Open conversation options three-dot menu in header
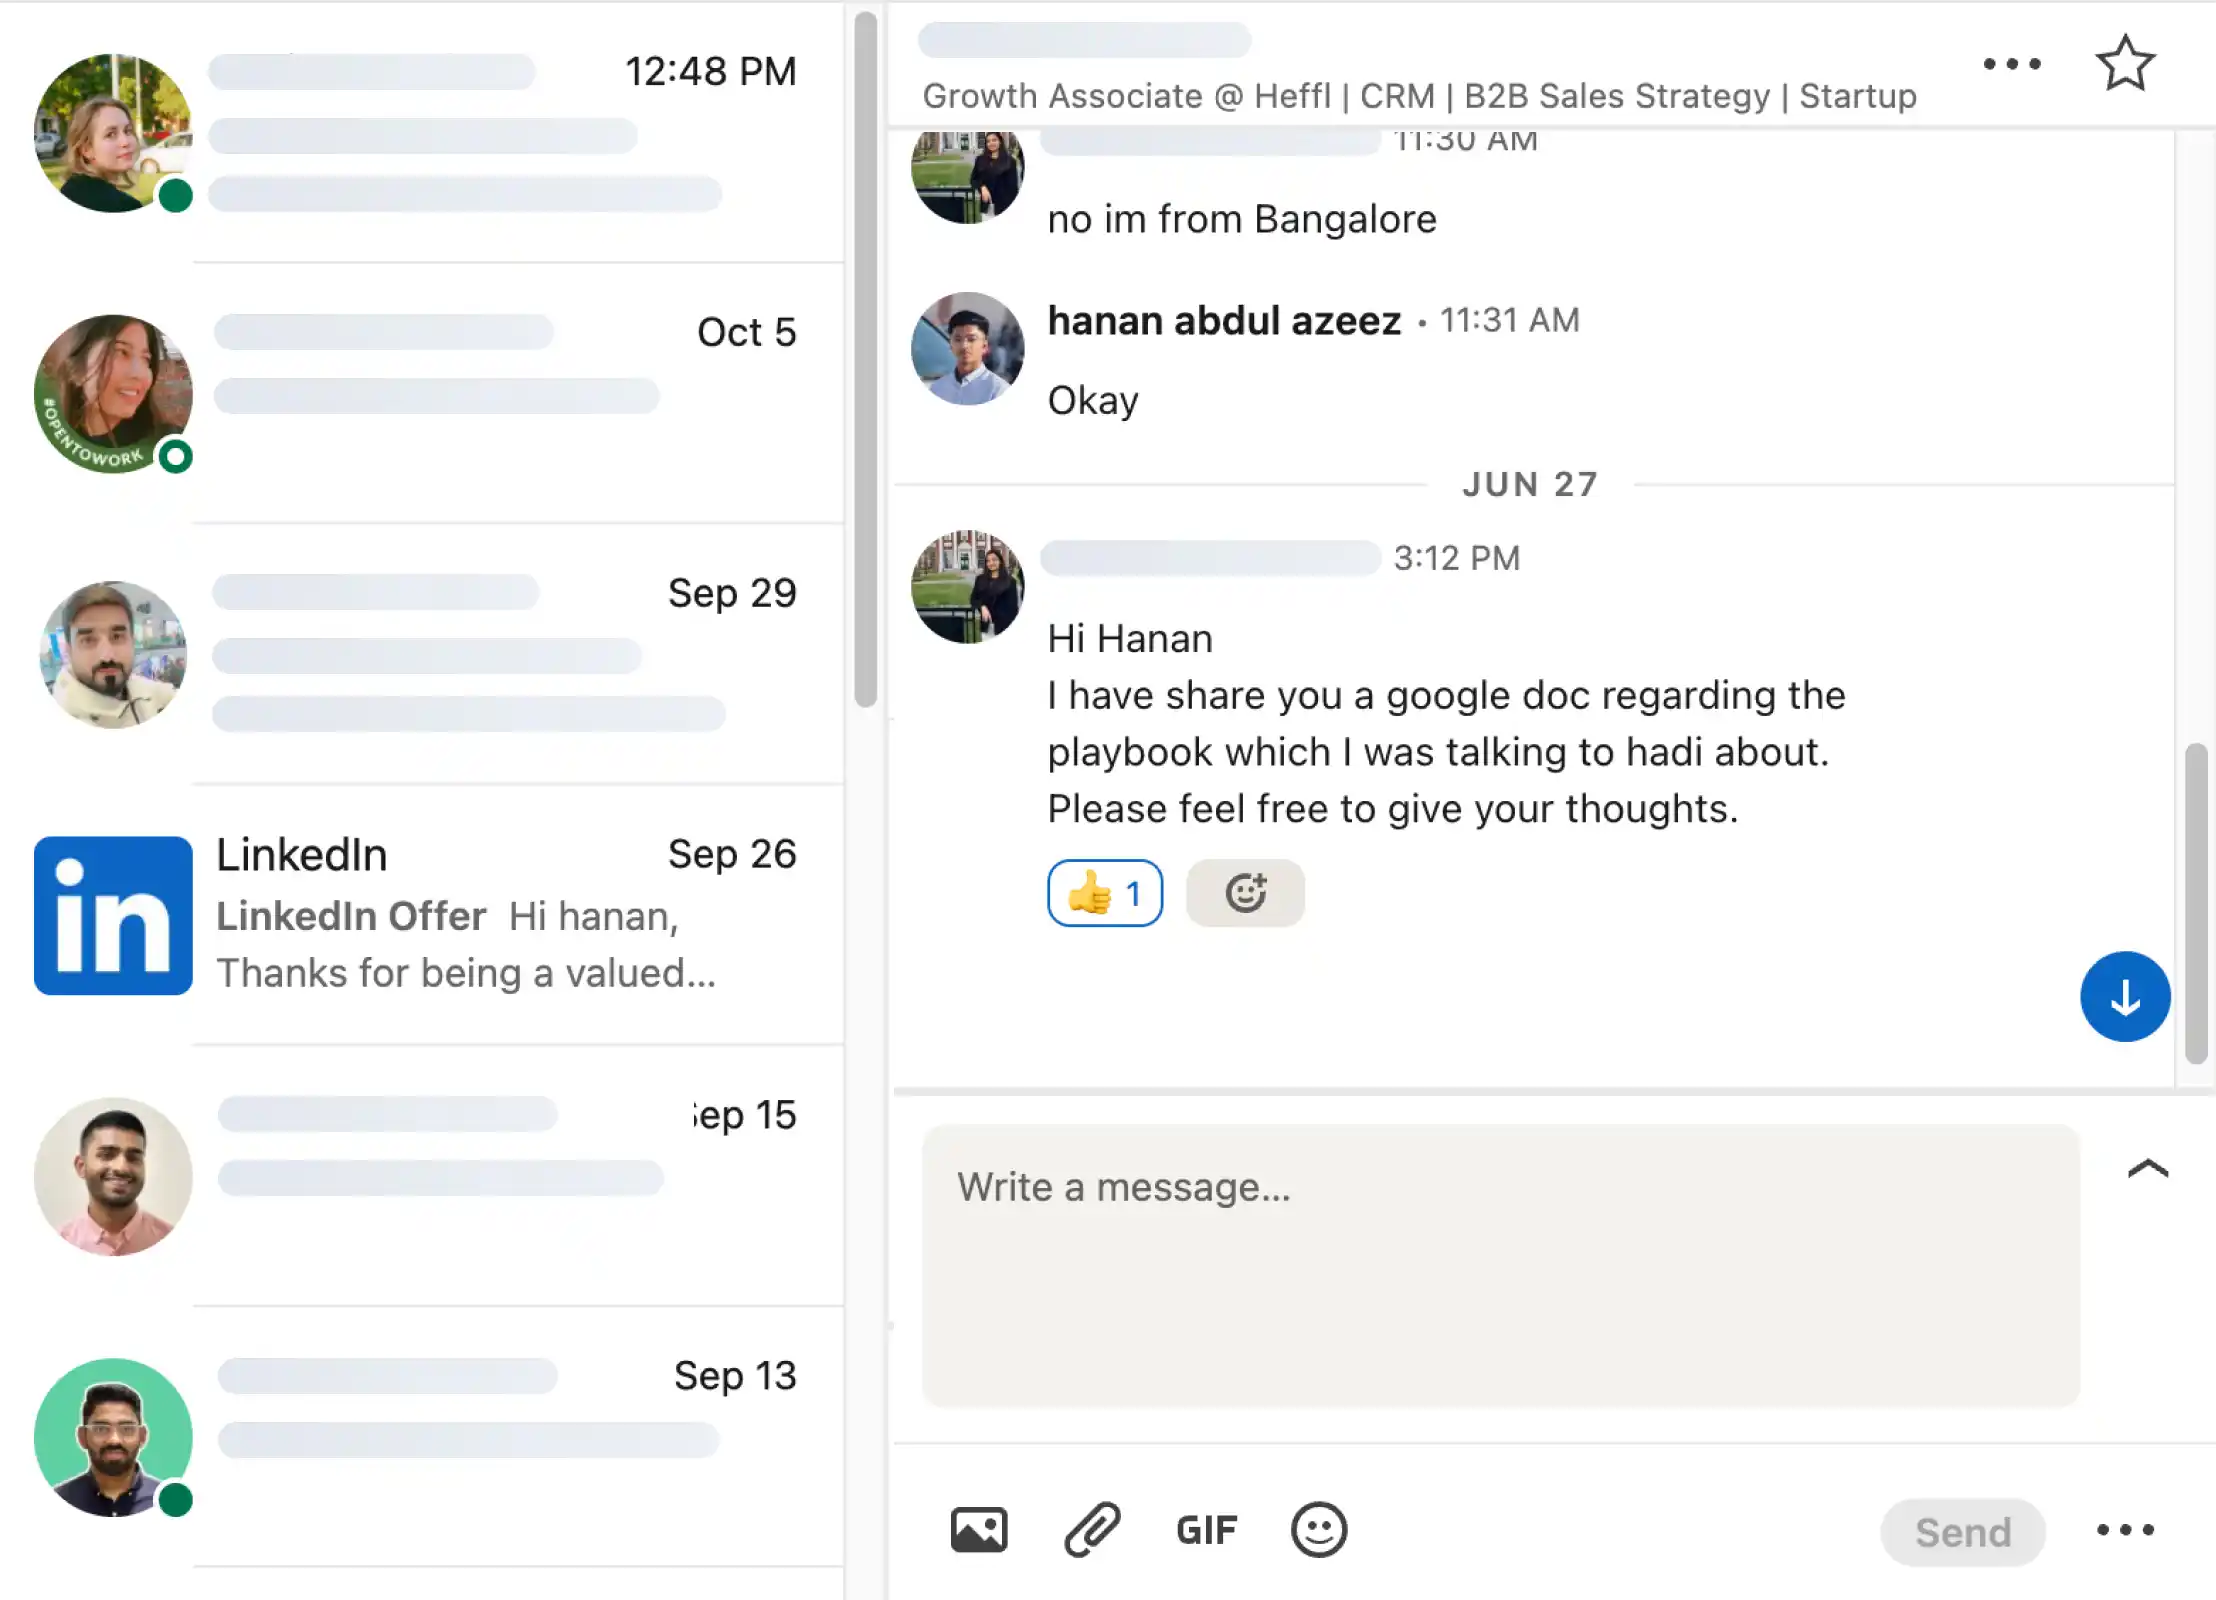The width and height of the screenshot is (2216, 1600). coord(2012,64)
